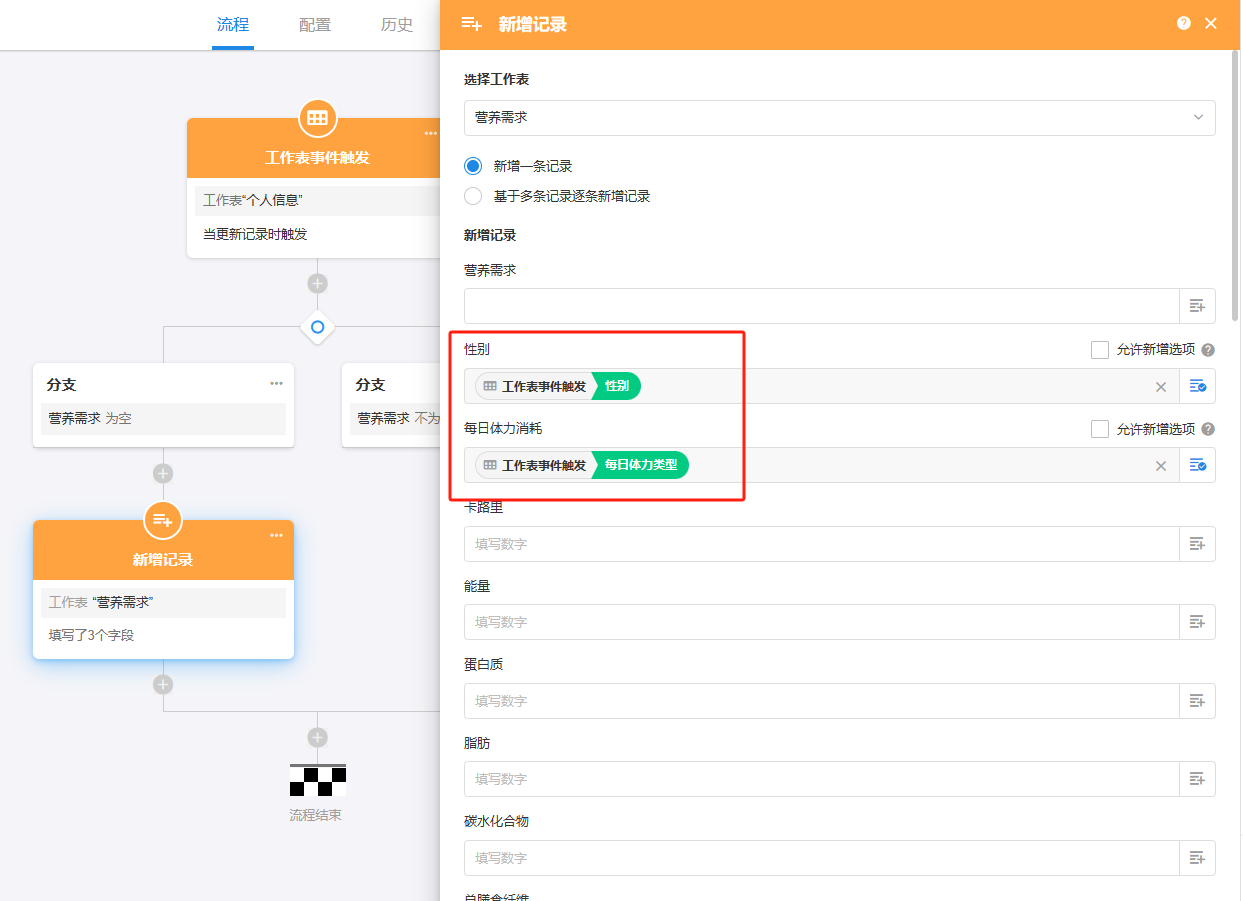Enable 允许新增选项 checkbox for 每日体力消耗
1243x901 pixels.
point(1100,429)
